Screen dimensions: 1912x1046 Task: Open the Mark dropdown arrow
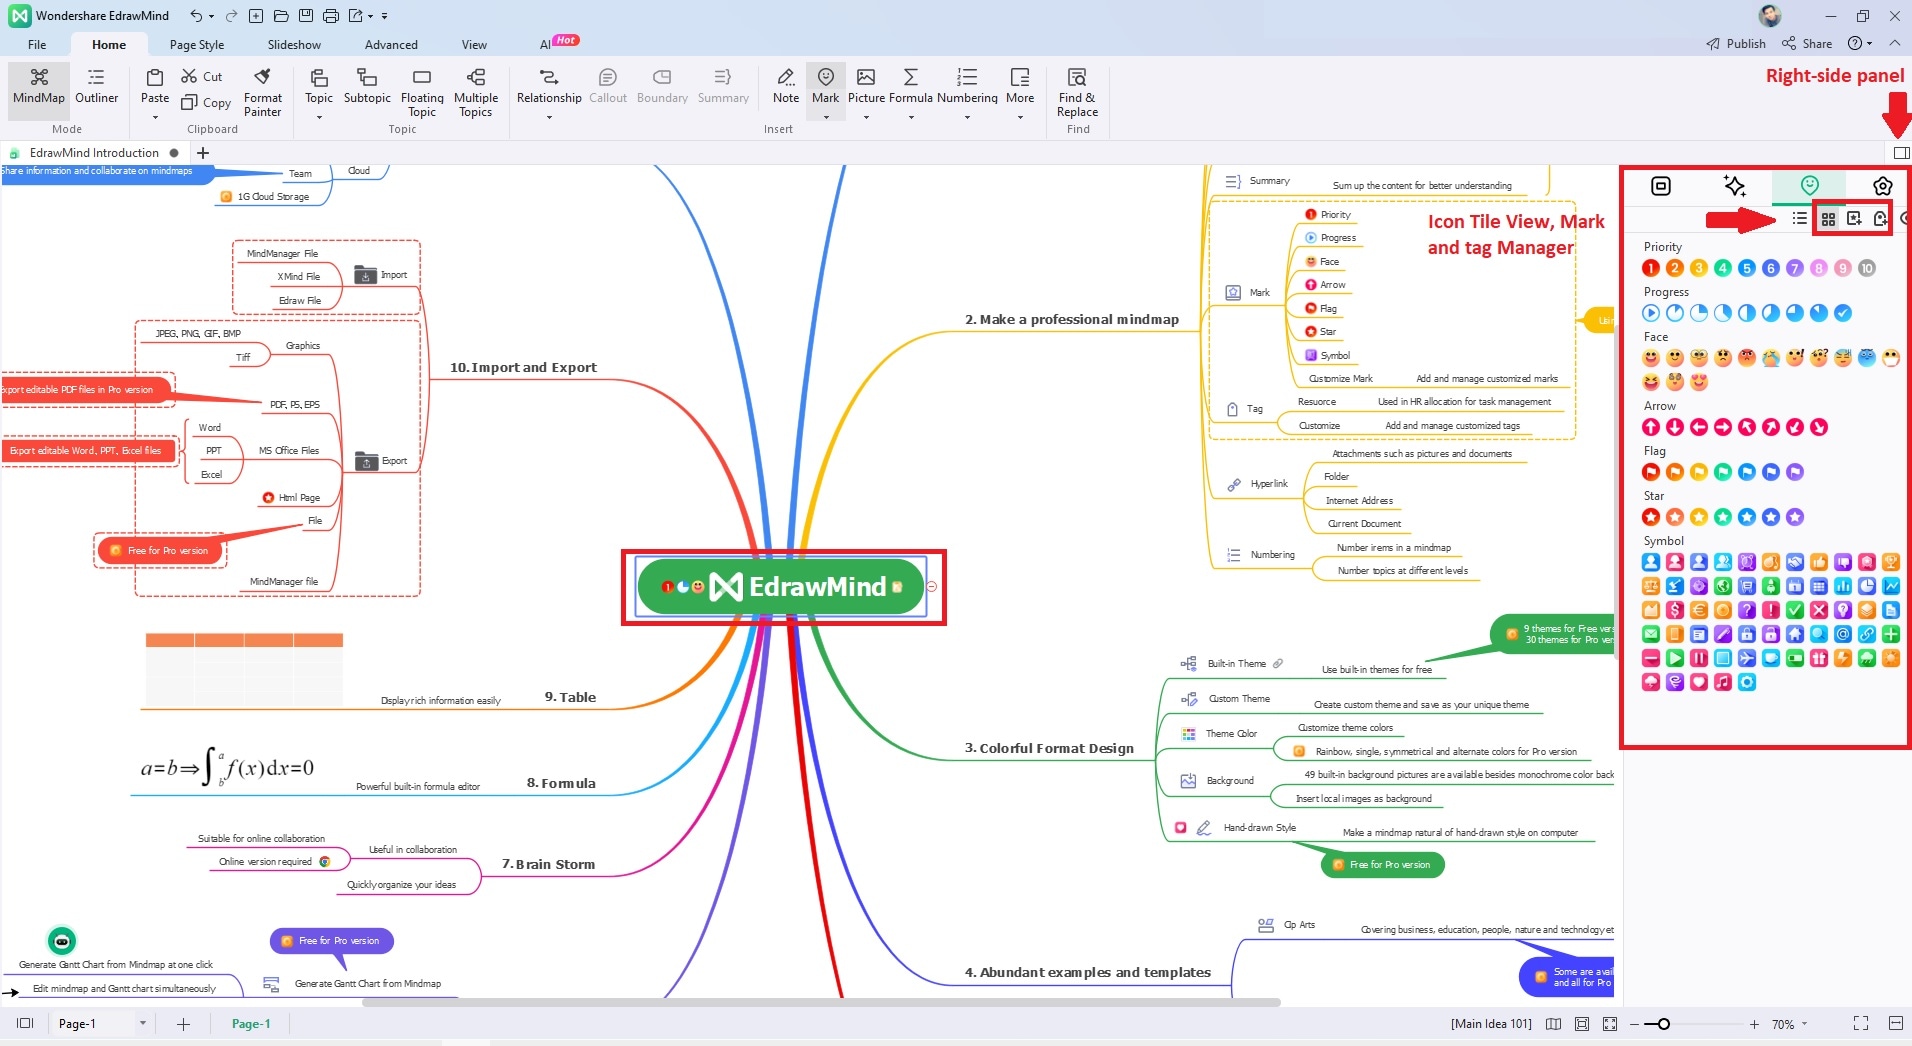pos(826,117)
